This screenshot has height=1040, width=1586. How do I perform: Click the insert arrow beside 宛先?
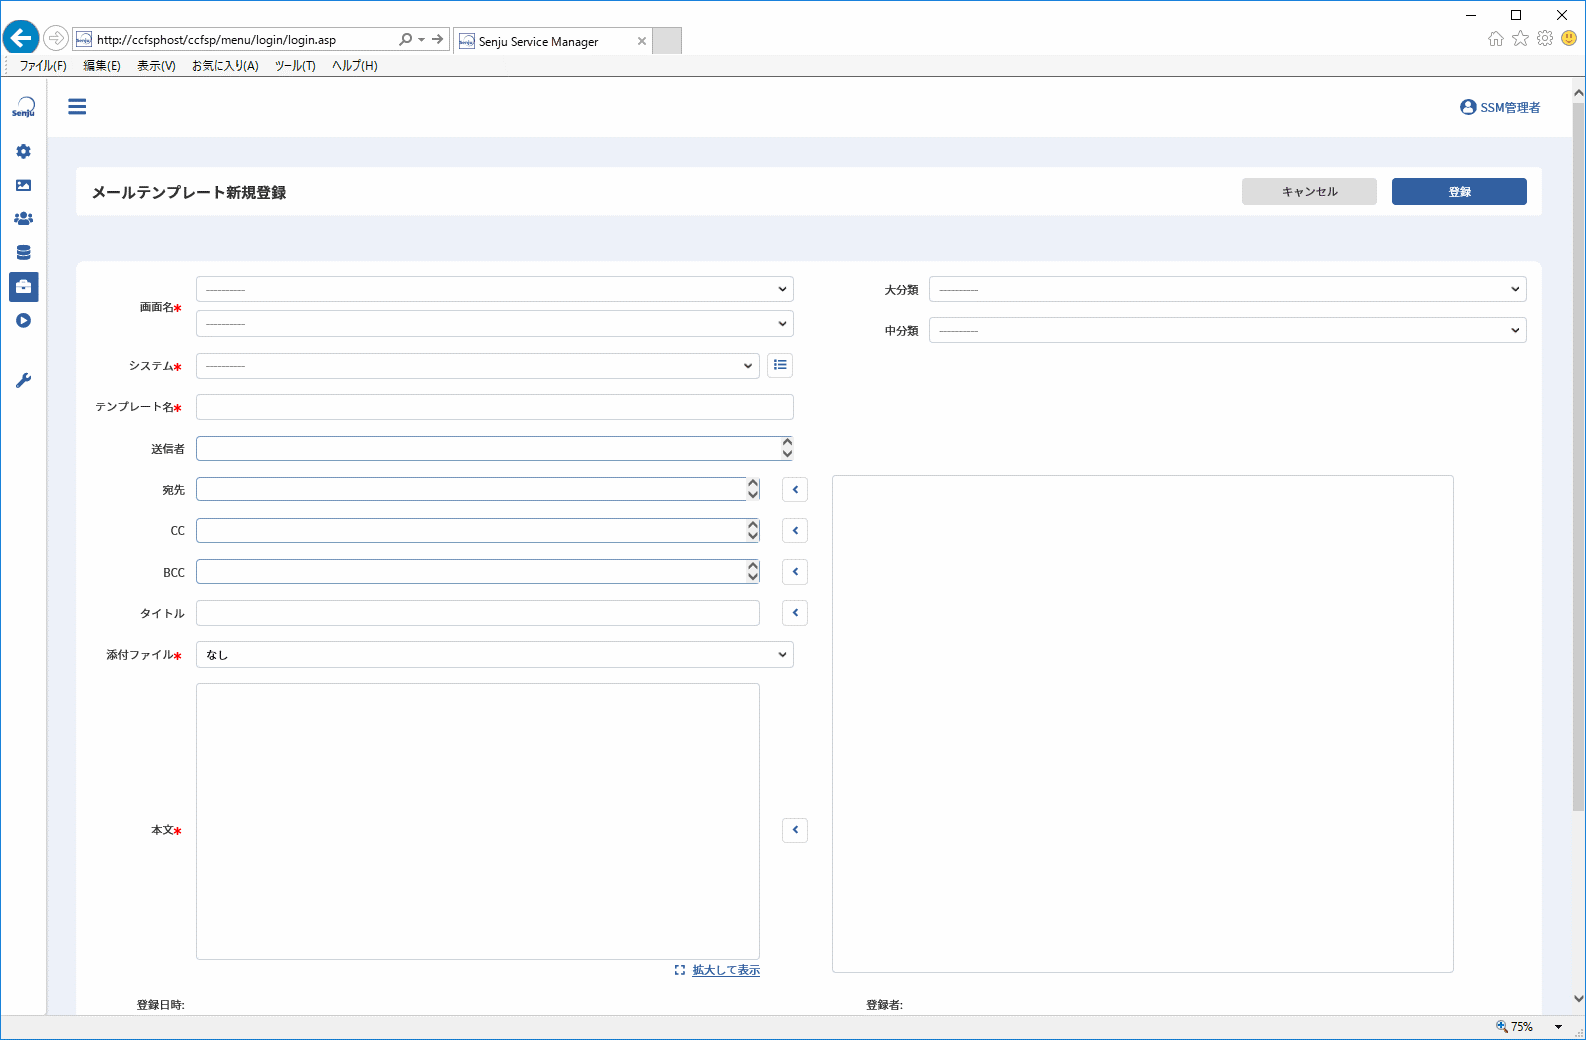pyautogui.click(x=795, y=490)
